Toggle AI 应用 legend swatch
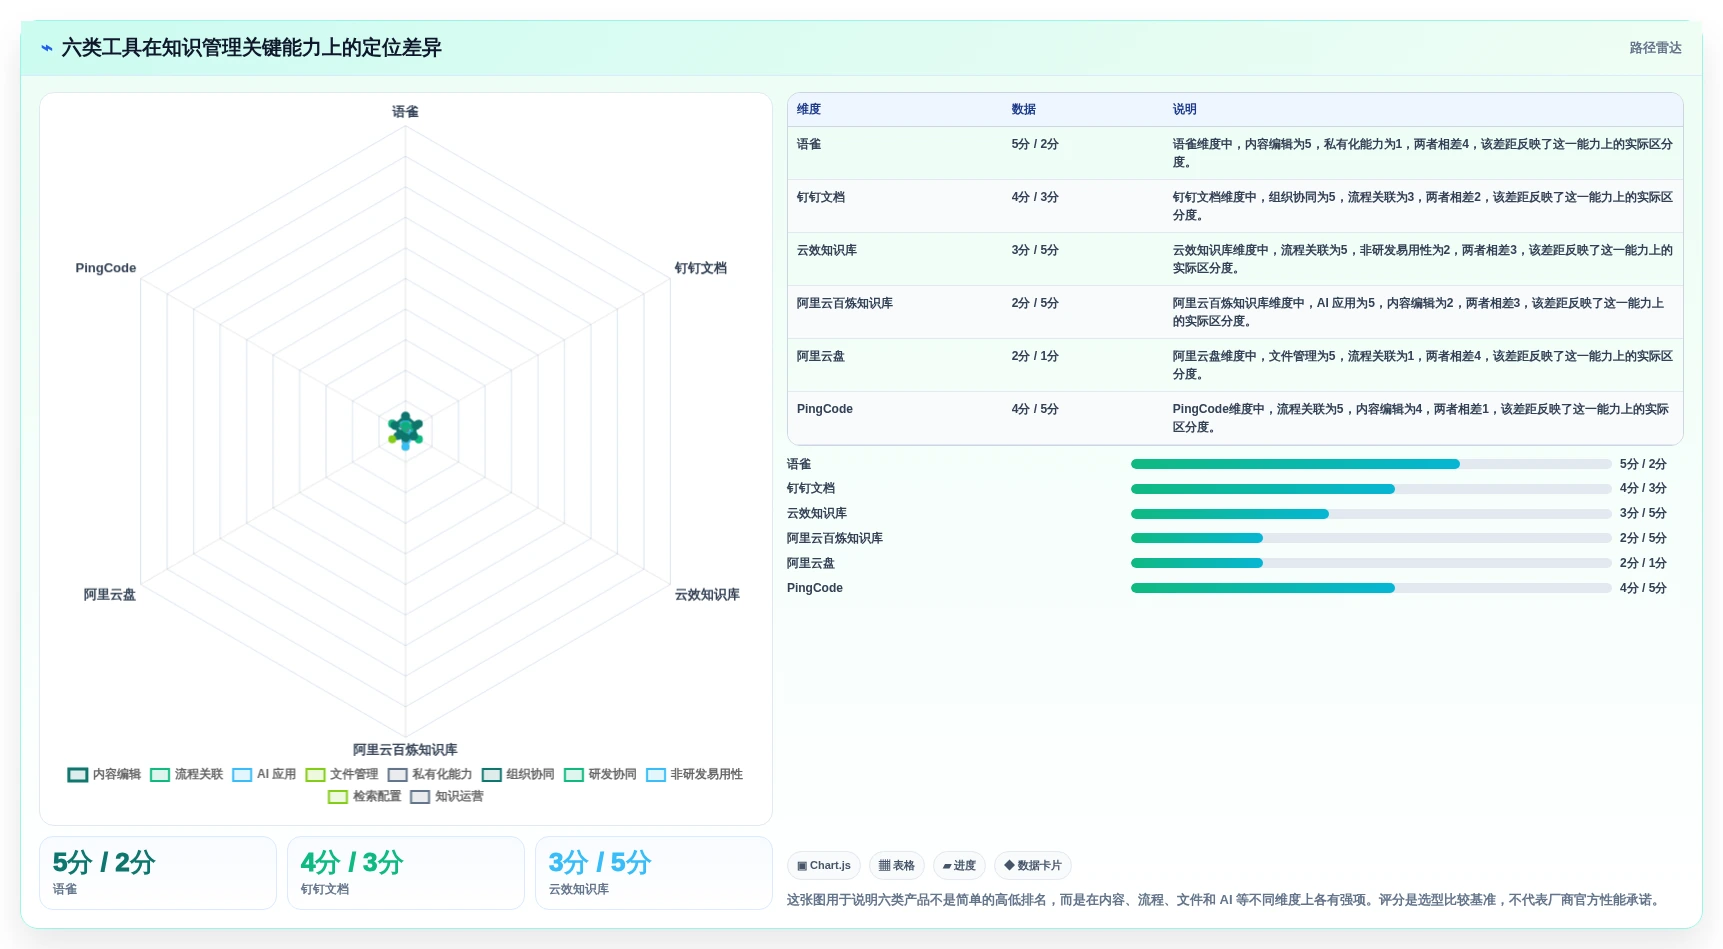The height and width of the screenshot is (949, 1723). [x=242, y=775]
